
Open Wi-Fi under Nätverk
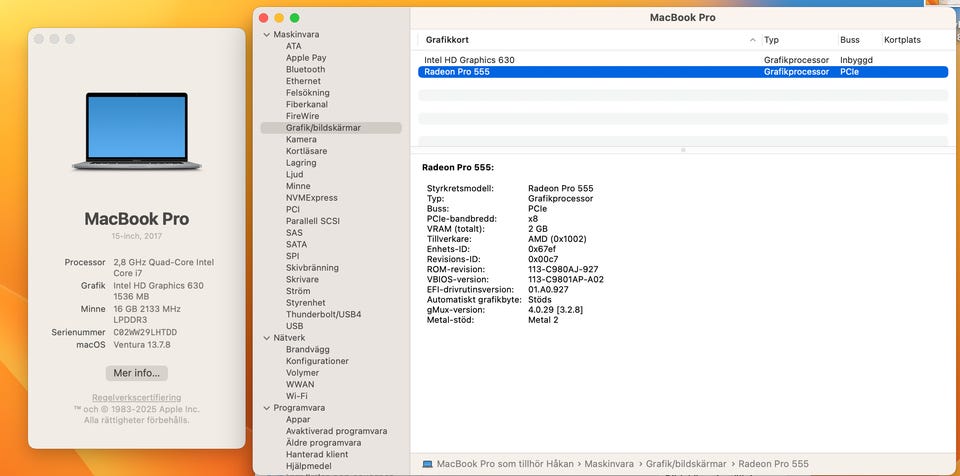tap(296, 396)
